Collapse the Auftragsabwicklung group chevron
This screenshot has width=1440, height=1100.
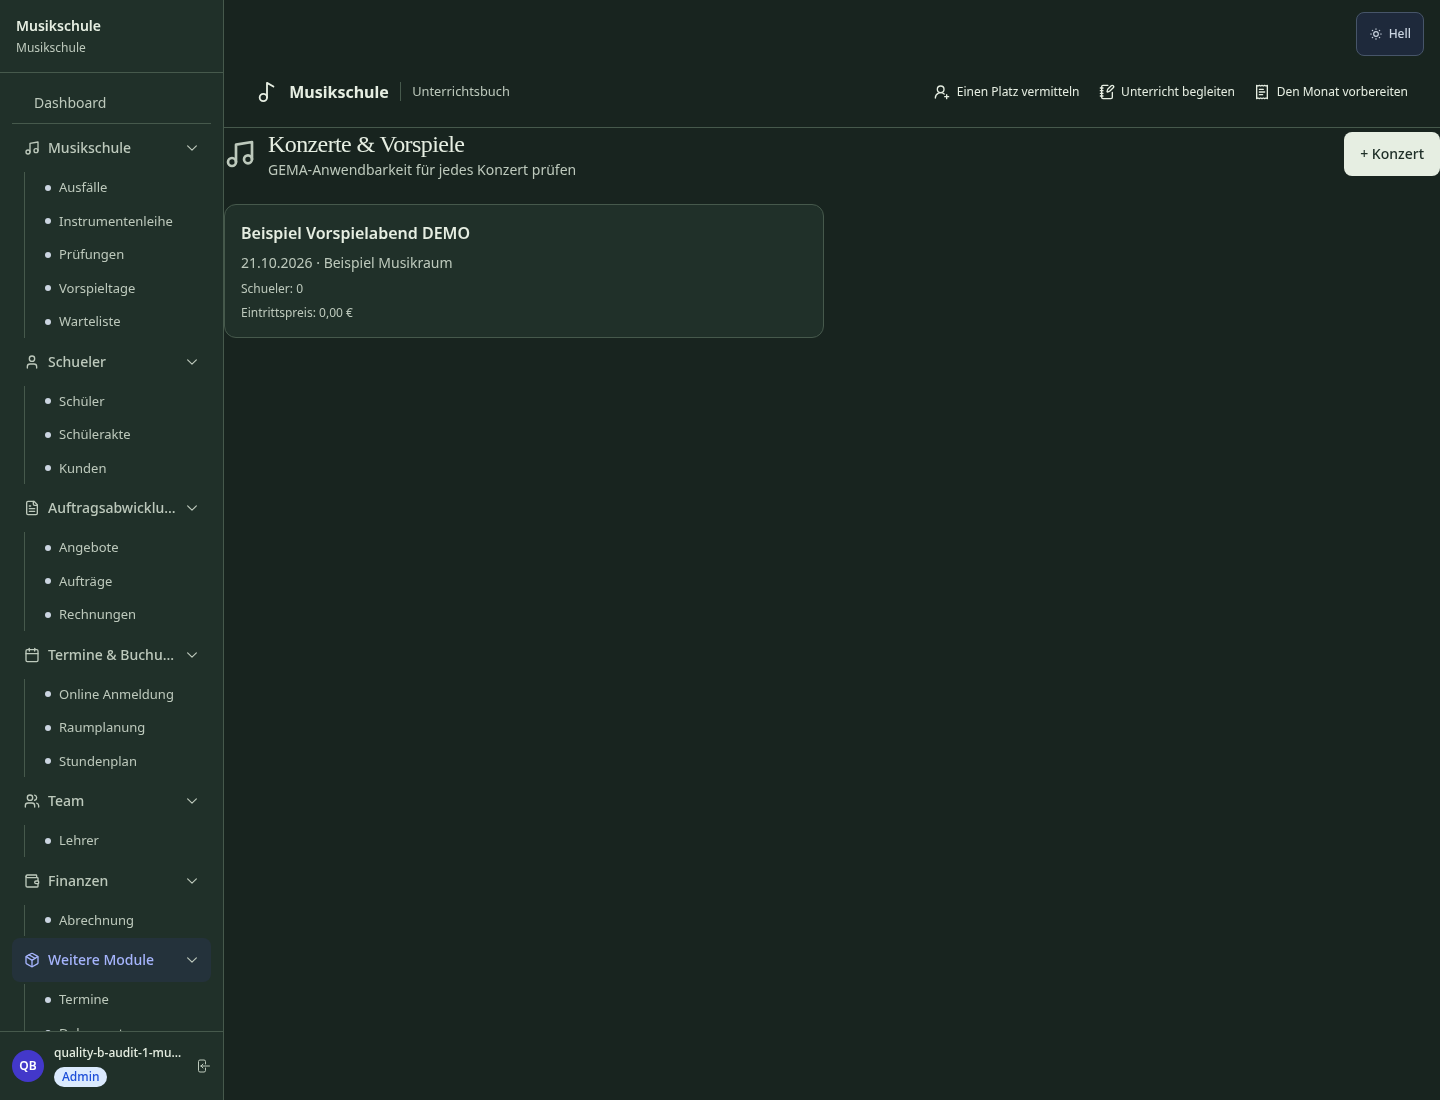[x=192, y=508]
